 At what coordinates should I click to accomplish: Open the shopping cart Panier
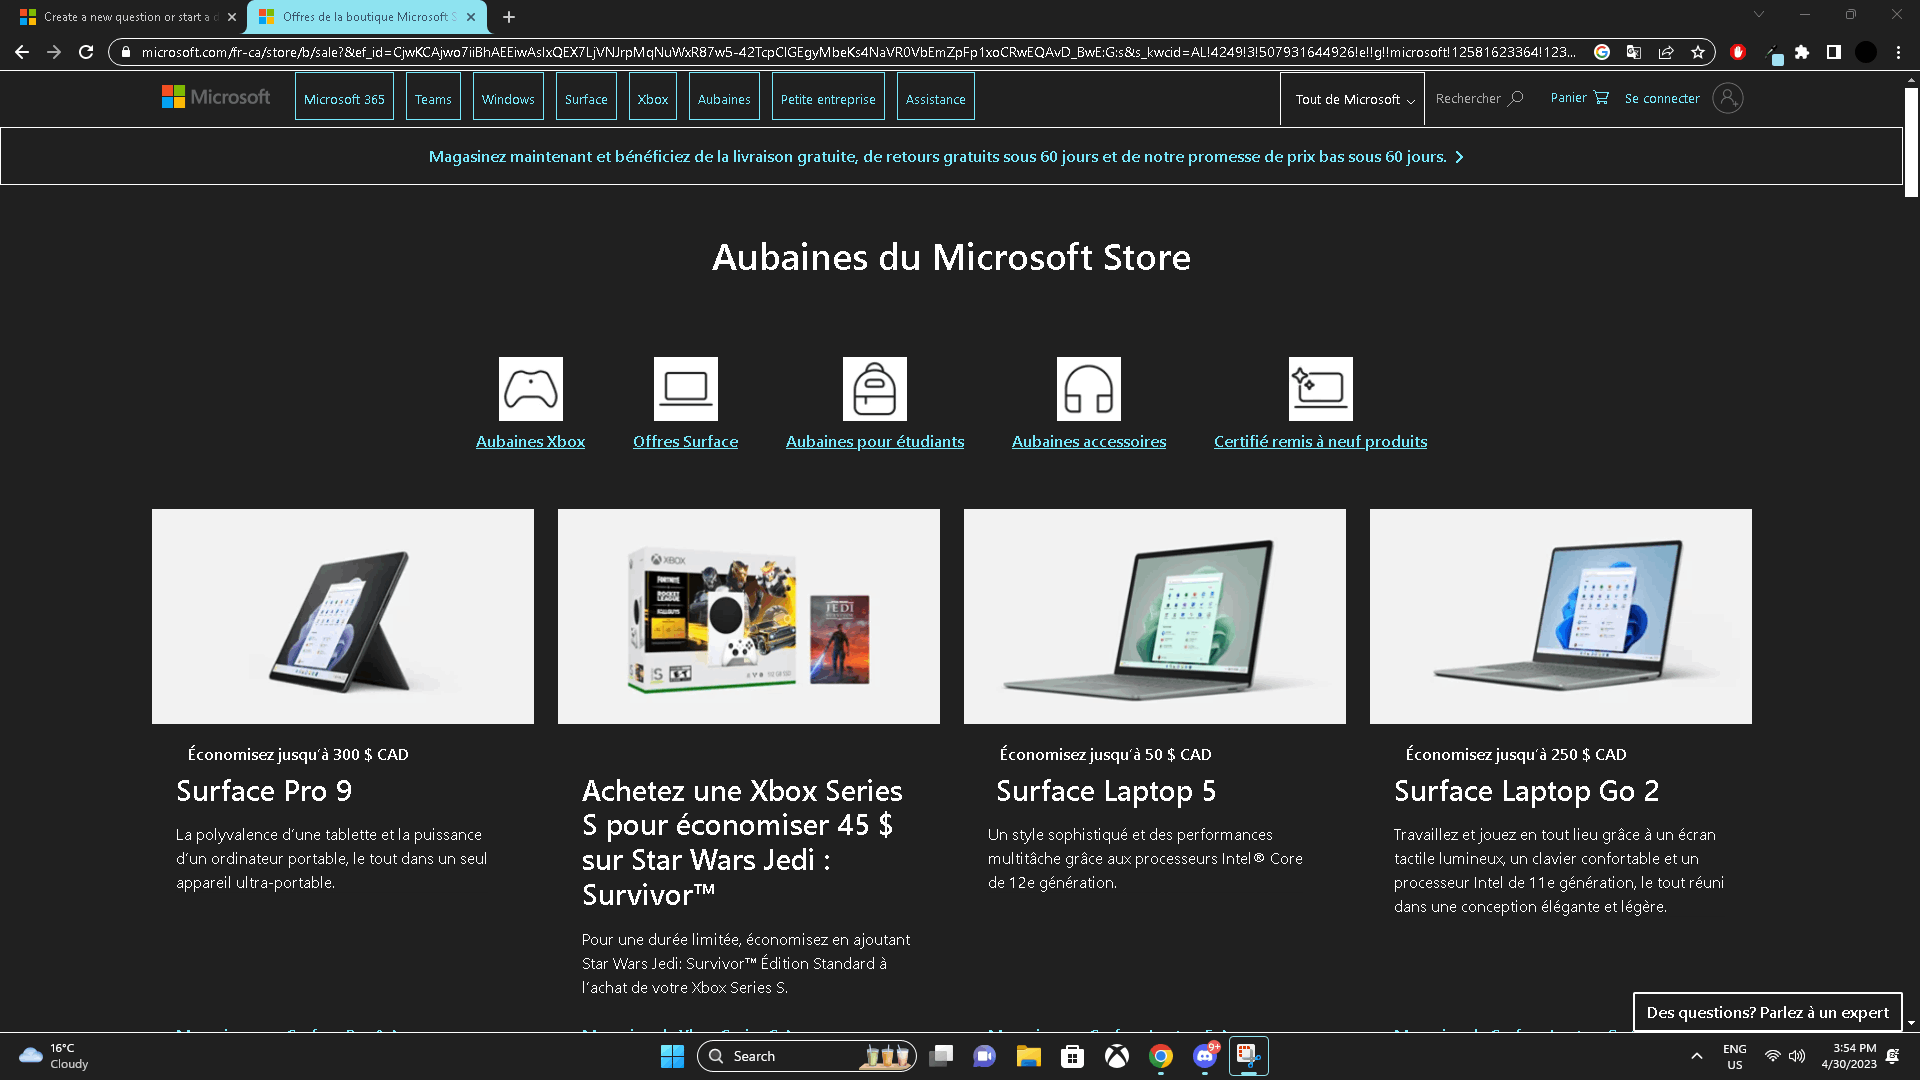tap(1579, 98)
